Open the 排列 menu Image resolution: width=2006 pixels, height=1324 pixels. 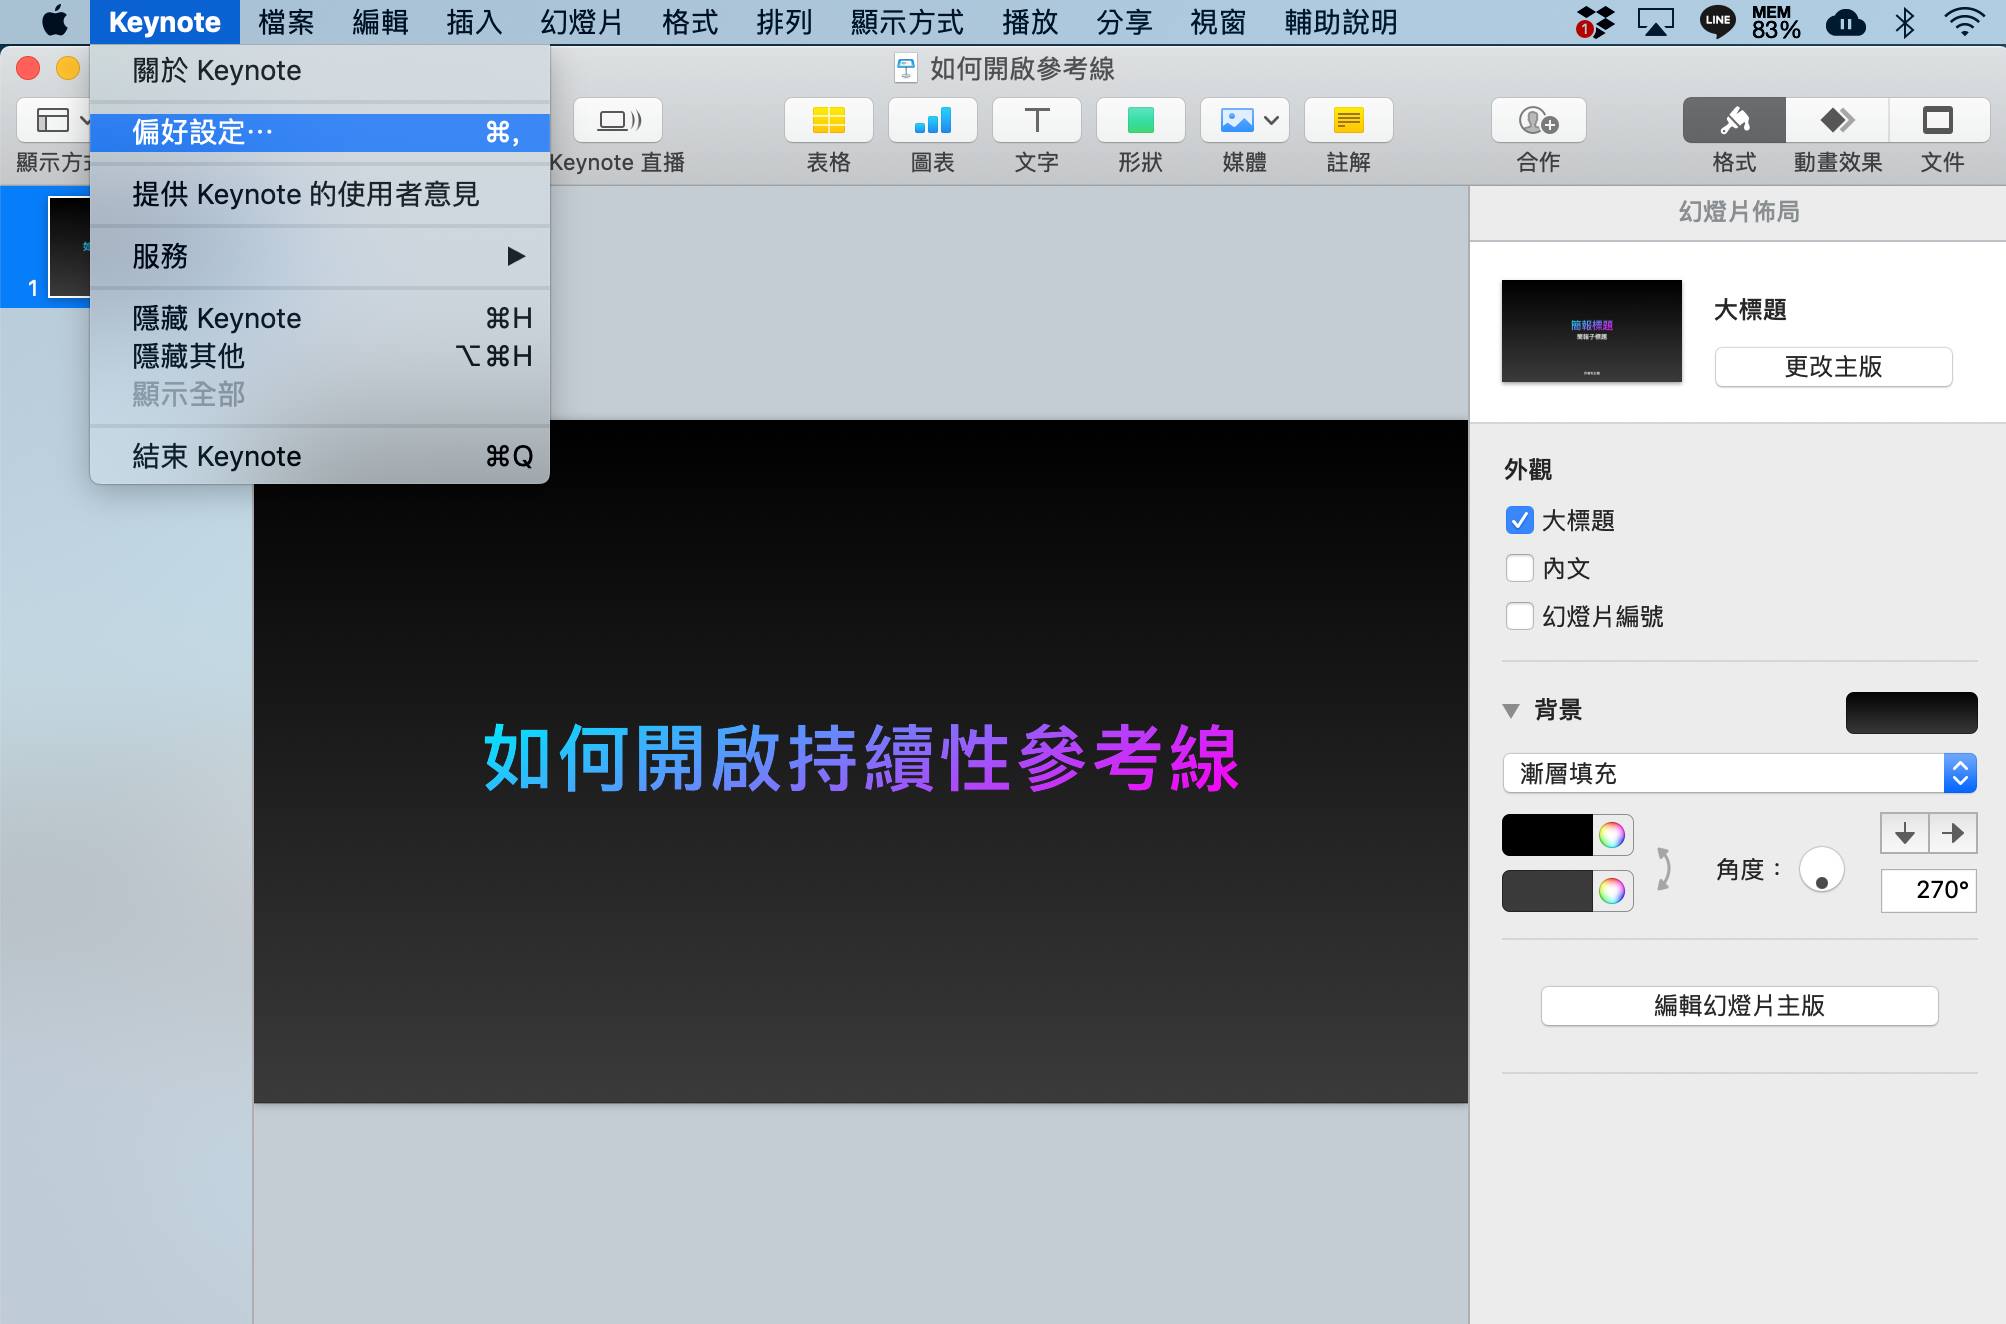(784, 22)
